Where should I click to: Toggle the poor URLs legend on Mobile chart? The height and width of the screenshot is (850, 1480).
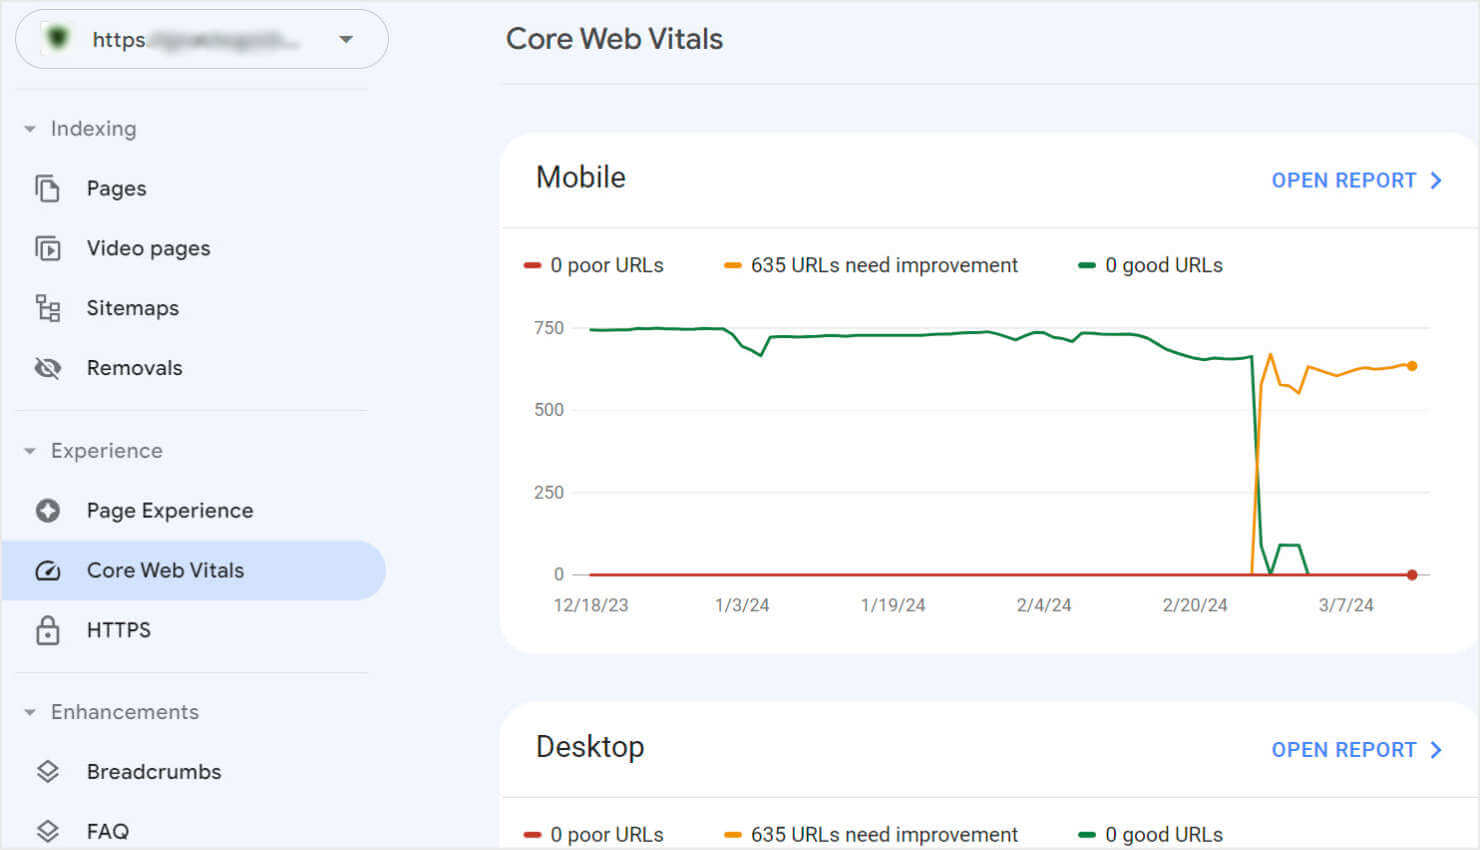pyautogui.click(x=596, y=265)
